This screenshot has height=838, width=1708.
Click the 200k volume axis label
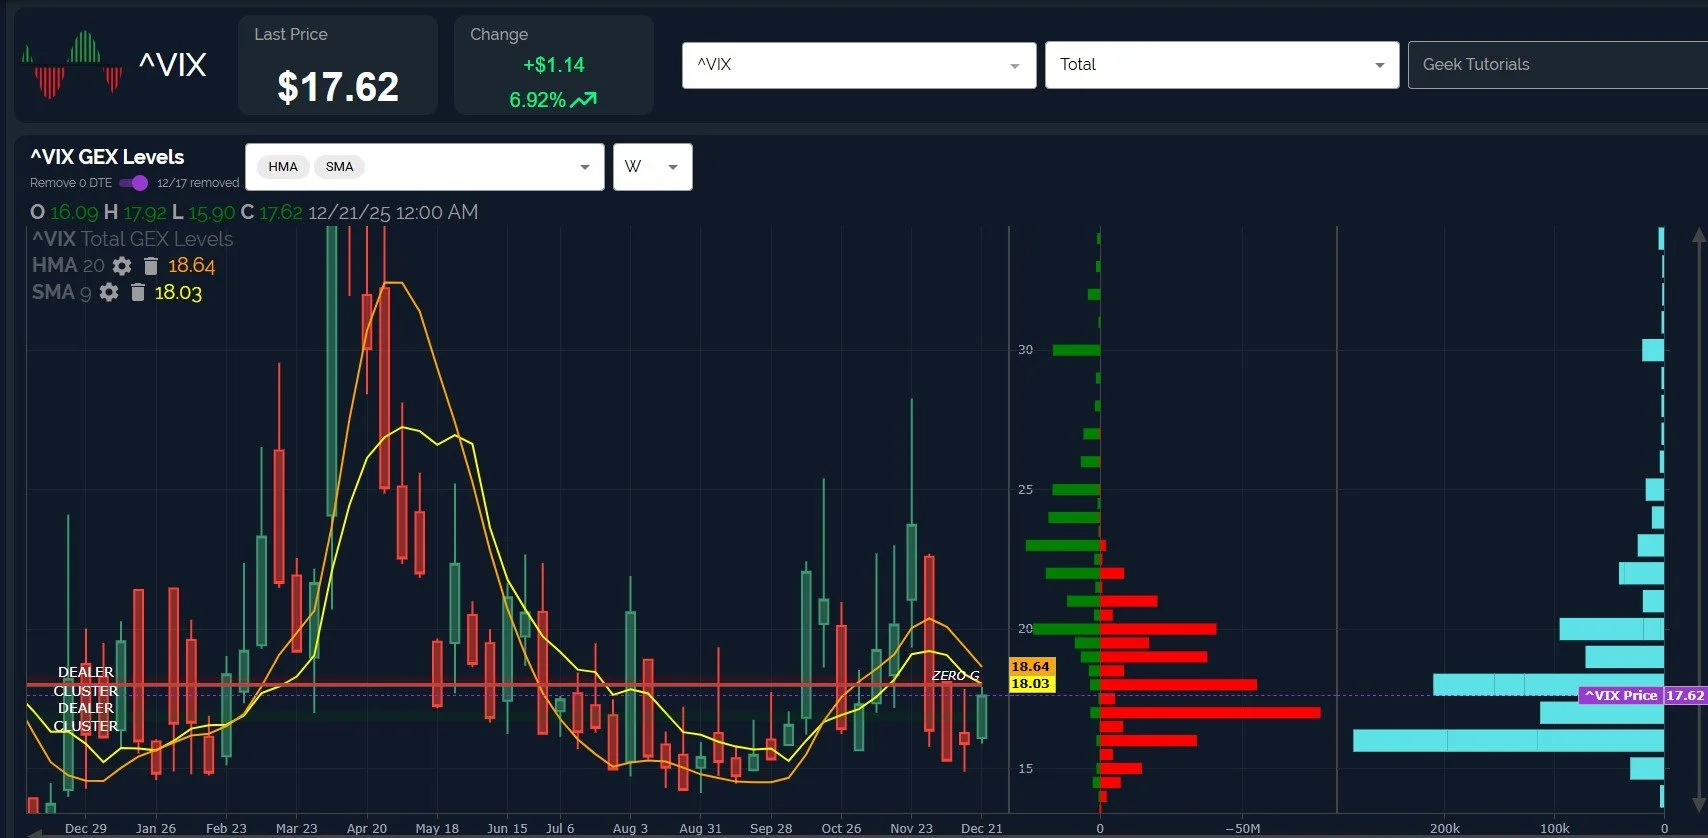tap(1444, 828)
